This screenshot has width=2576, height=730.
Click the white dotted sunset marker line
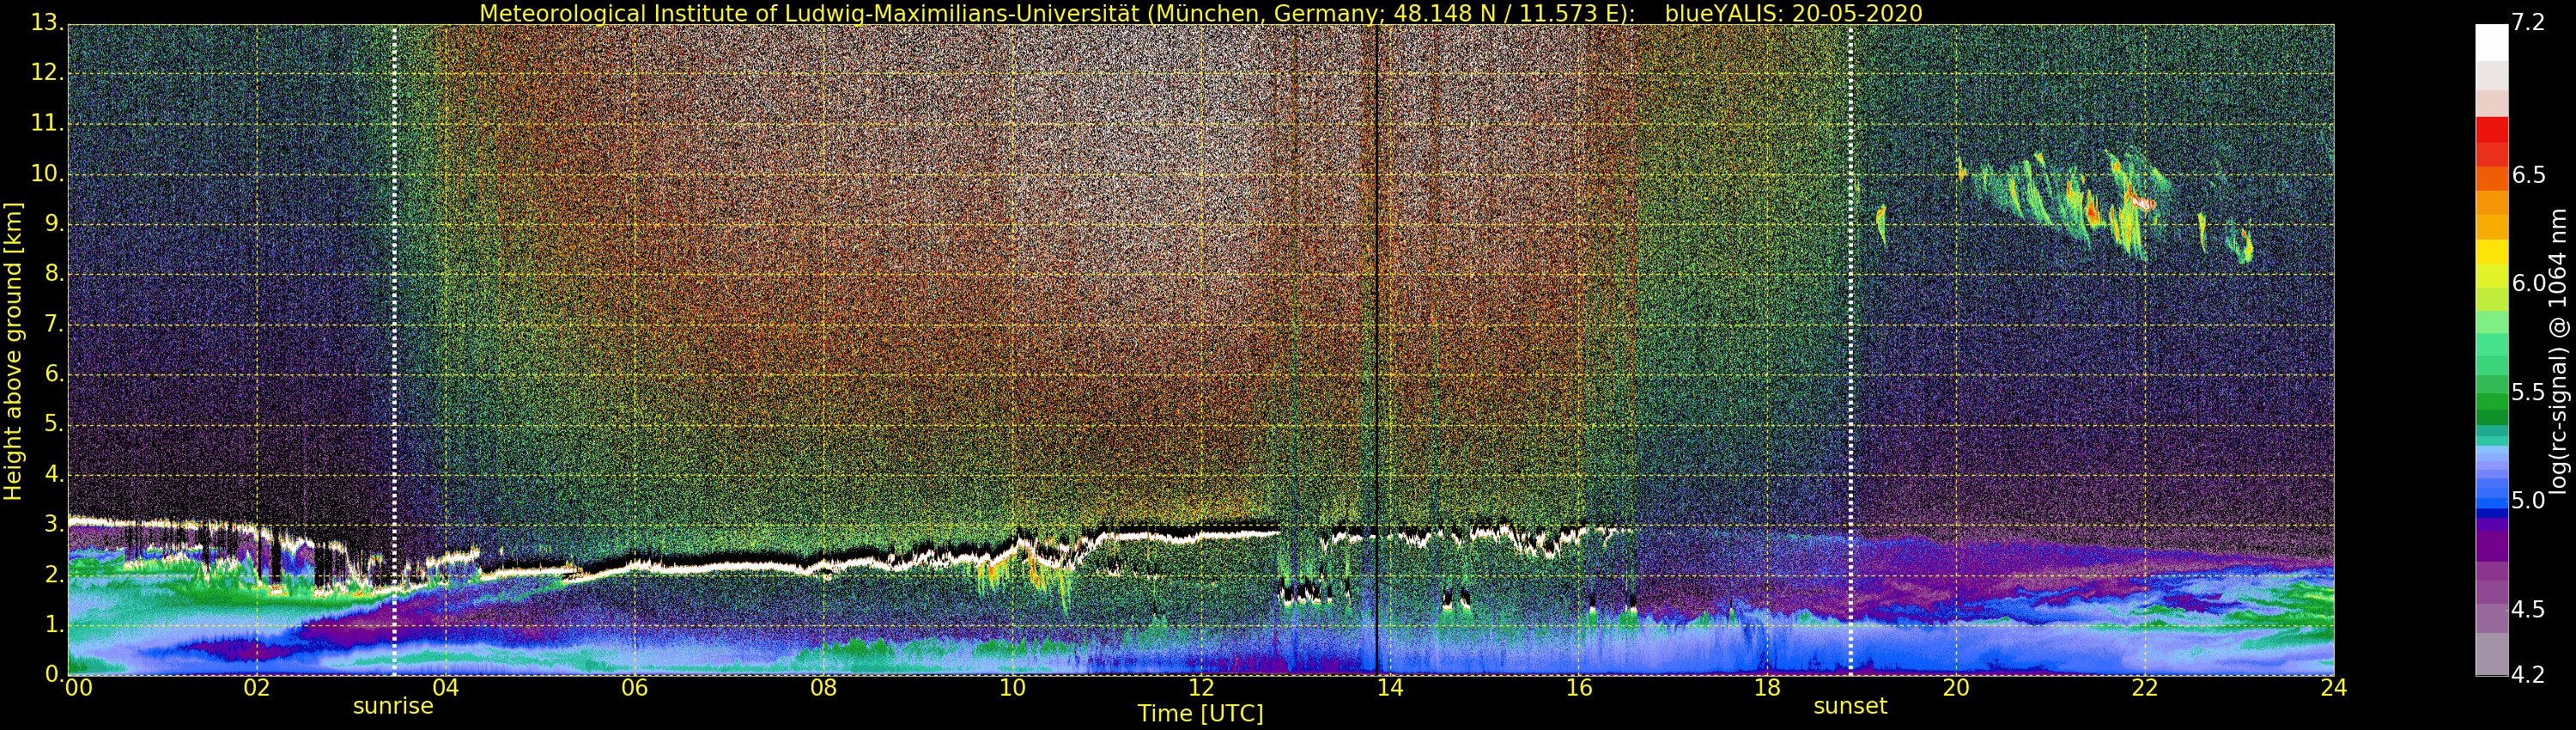[1851, 350]
